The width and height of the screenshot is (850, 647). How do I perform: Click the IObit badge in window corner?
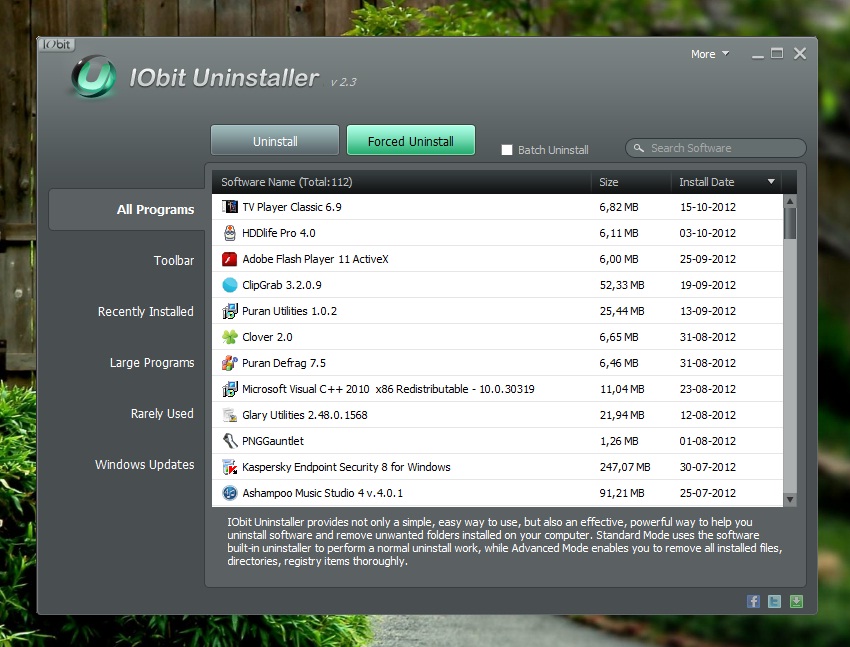pos(56,44)
